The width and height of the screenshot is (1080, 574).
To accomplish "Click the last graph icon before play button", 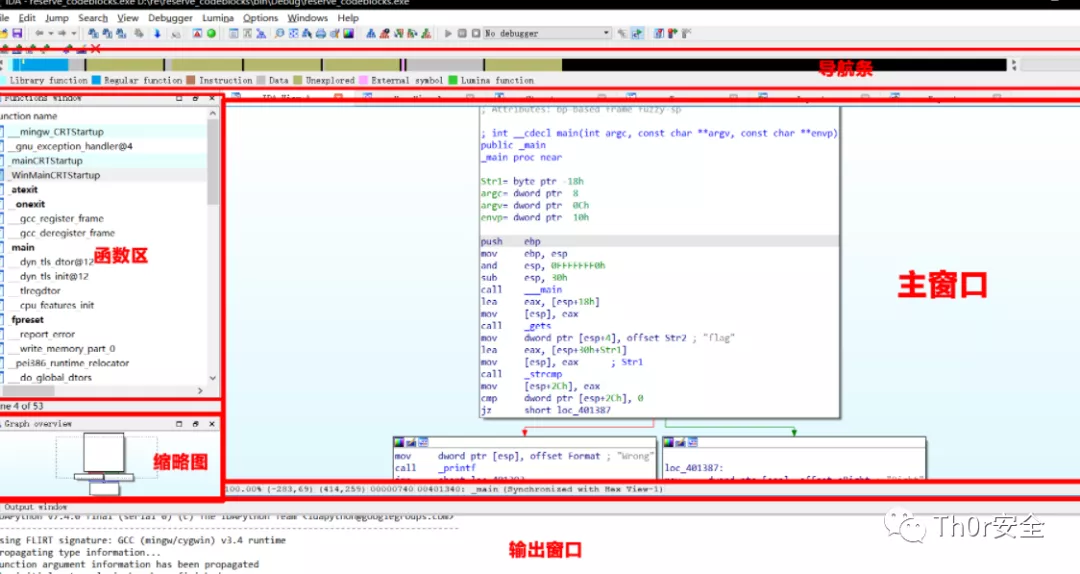I will click(x=426, y=33).
